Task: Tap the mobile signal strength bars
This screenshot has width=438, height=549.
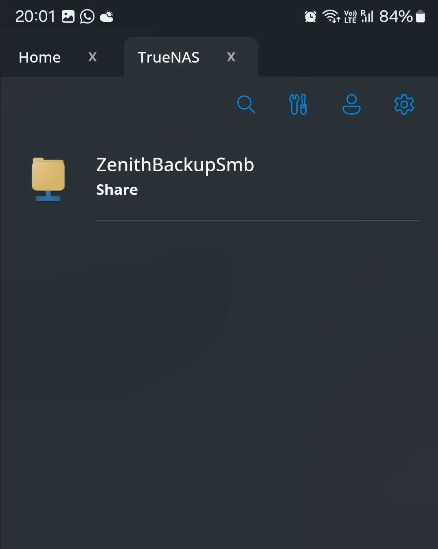Action: coord(367,16)
